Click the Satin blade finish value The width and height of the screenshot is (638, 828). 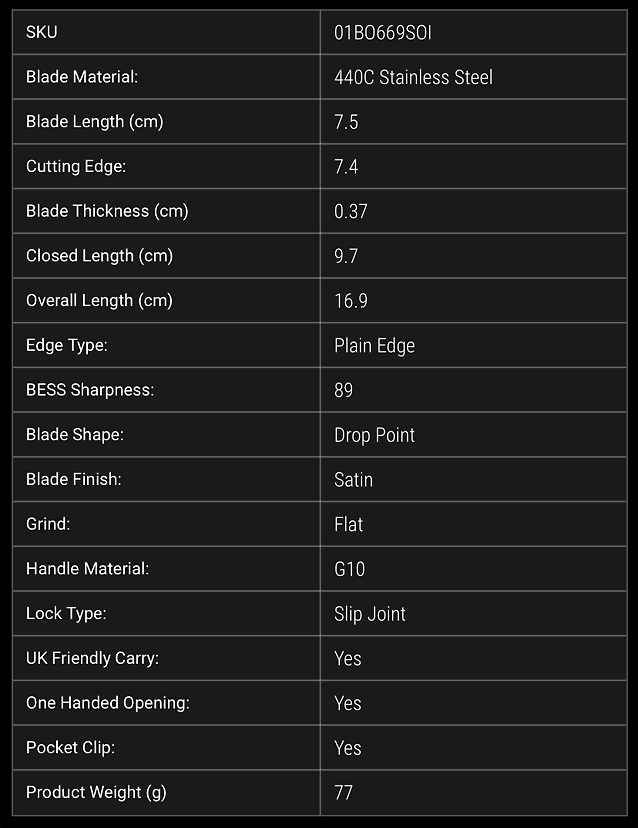coord(353,479)
